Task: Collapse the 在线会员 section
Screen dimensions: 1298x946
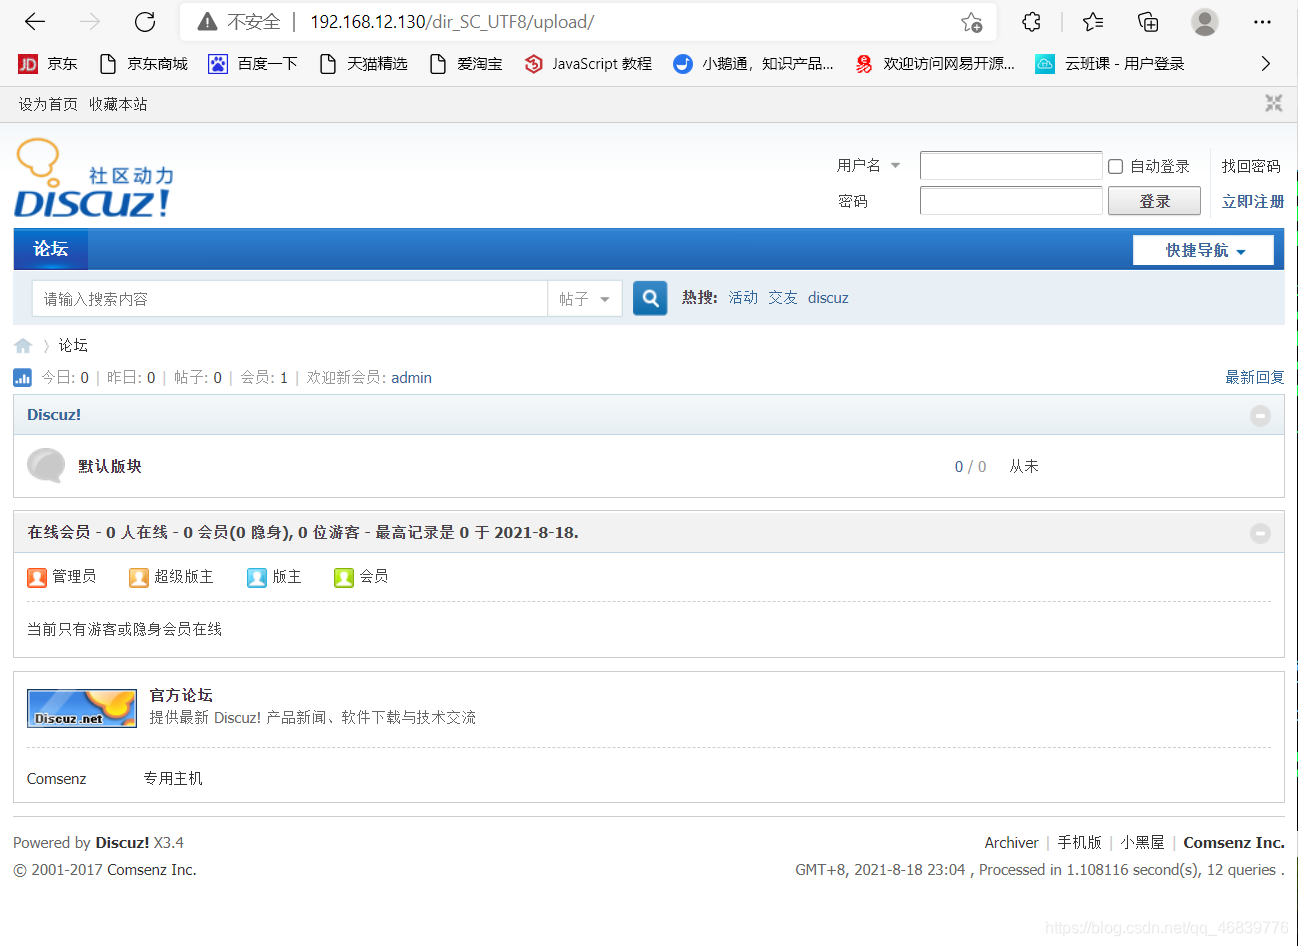Action: [x=1260, y=533]
